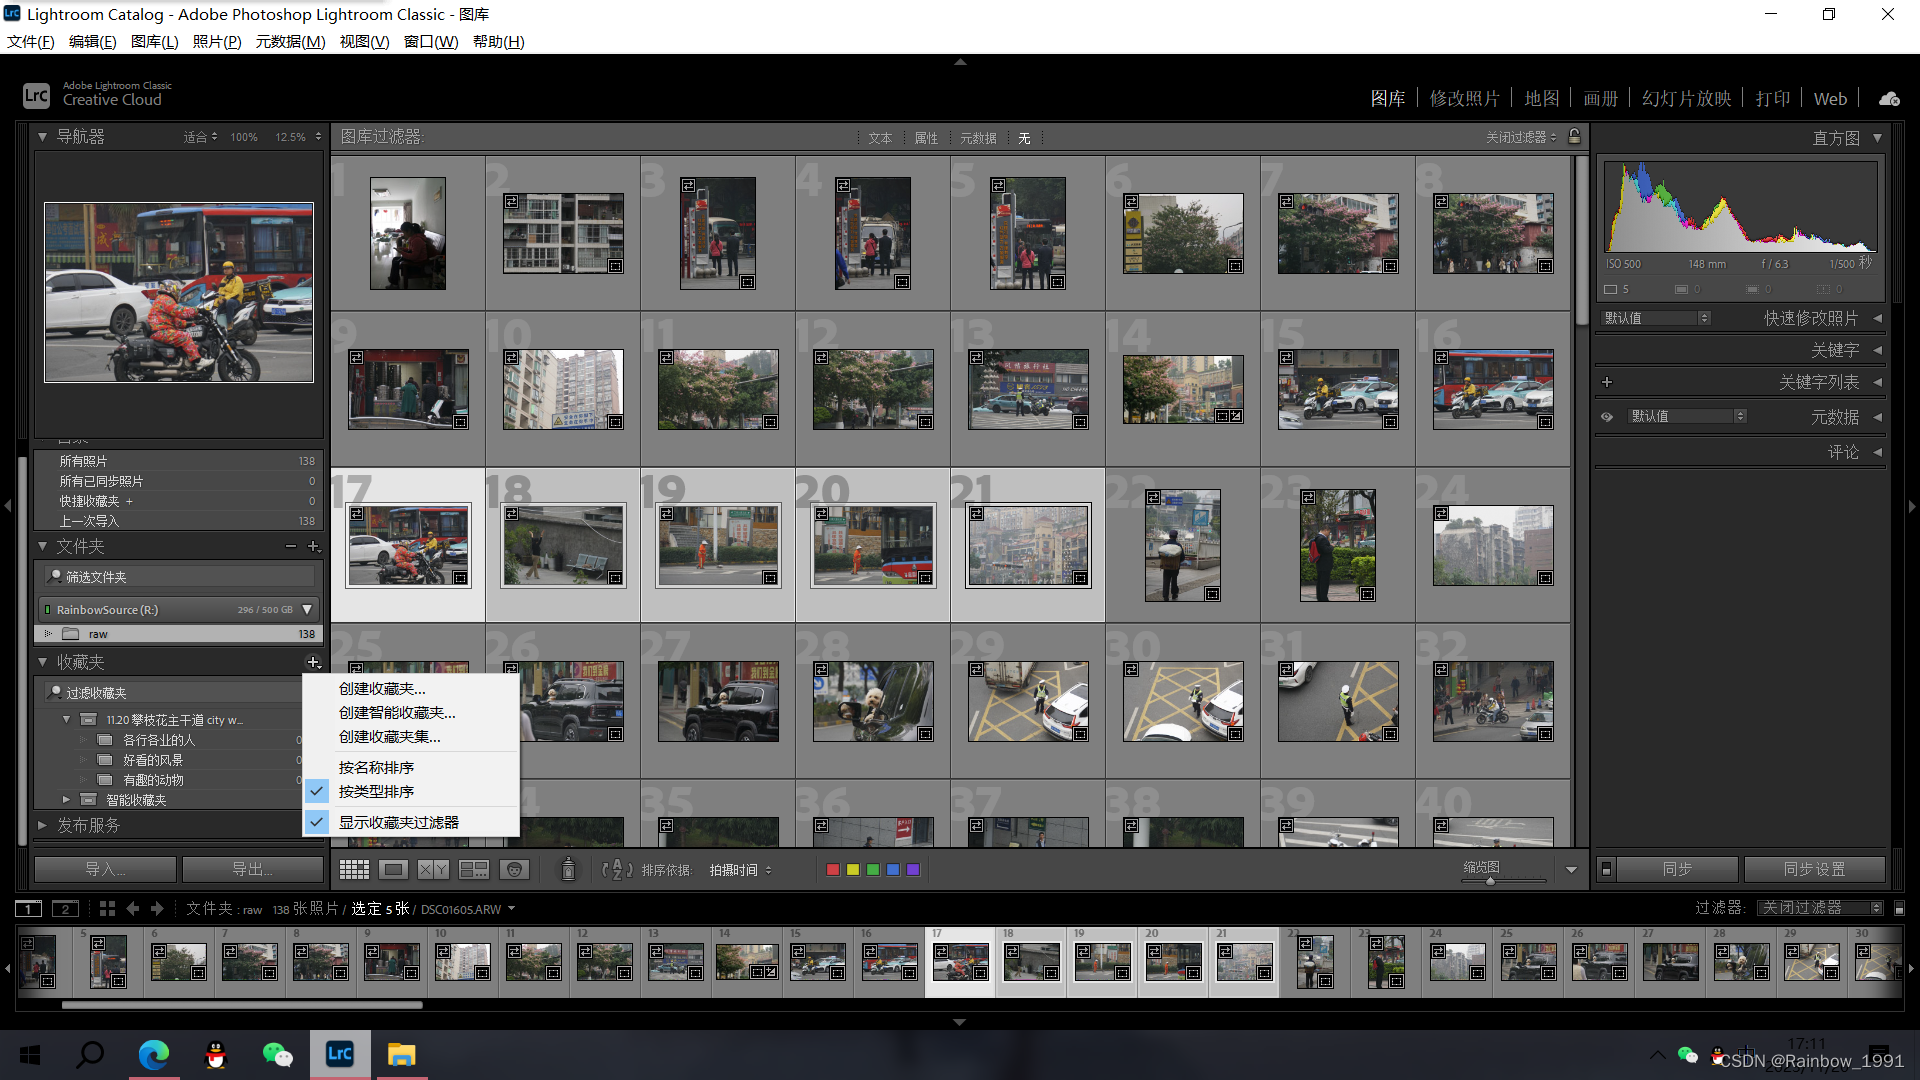The image size is (1920, 1080).
Task: Enable 元数据 library filter mode
Action: pos(978,138)
